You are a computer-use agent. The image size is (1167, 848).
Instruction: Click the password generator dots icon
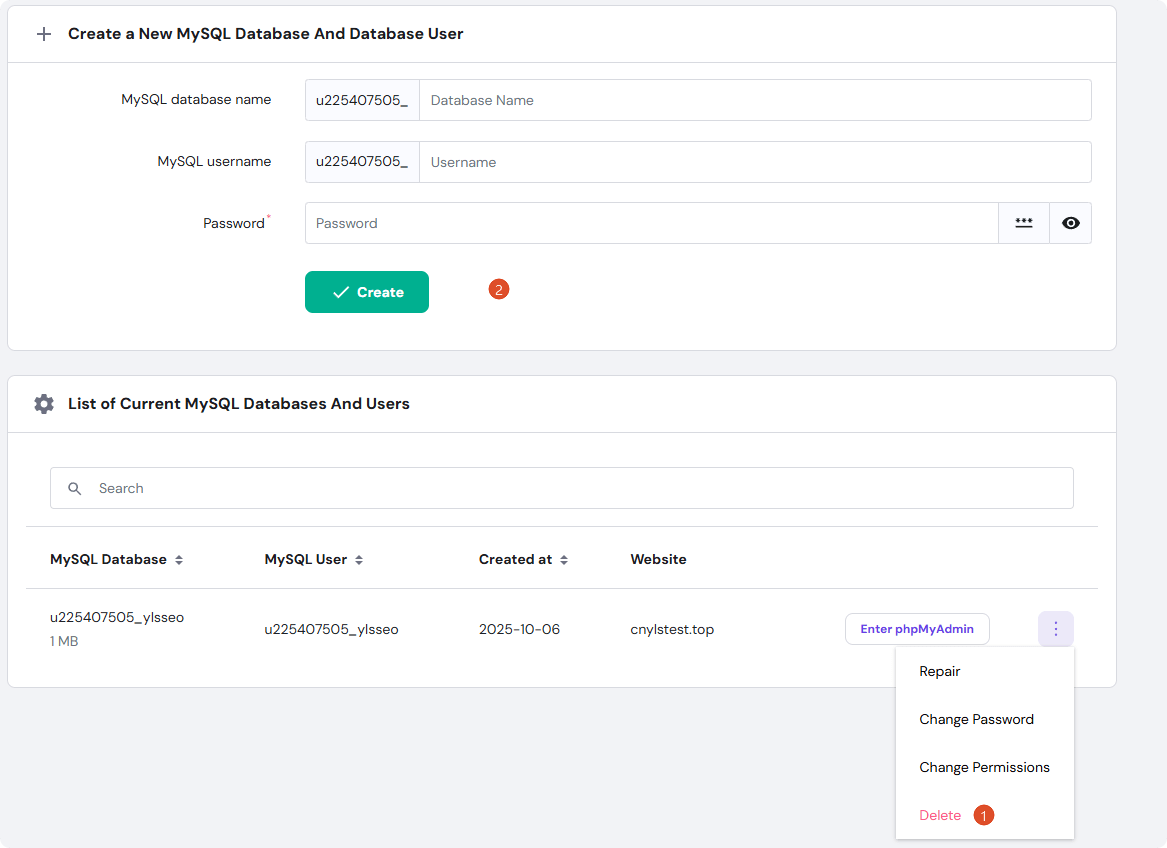(1023, 223)
